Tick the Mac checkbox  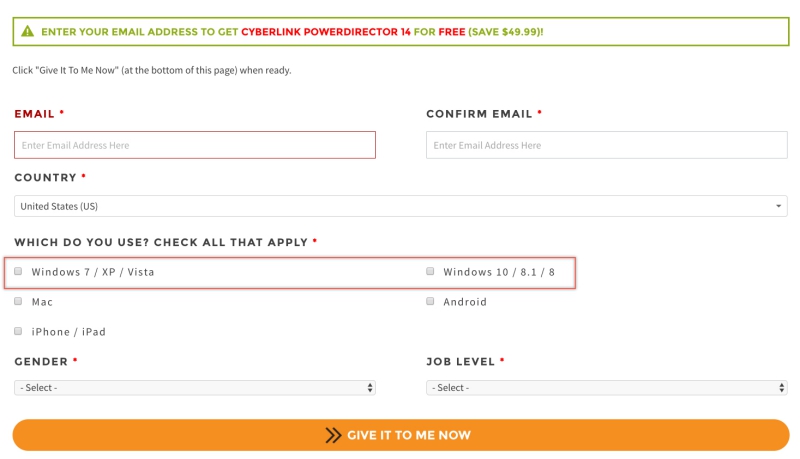tap(18, 301)
